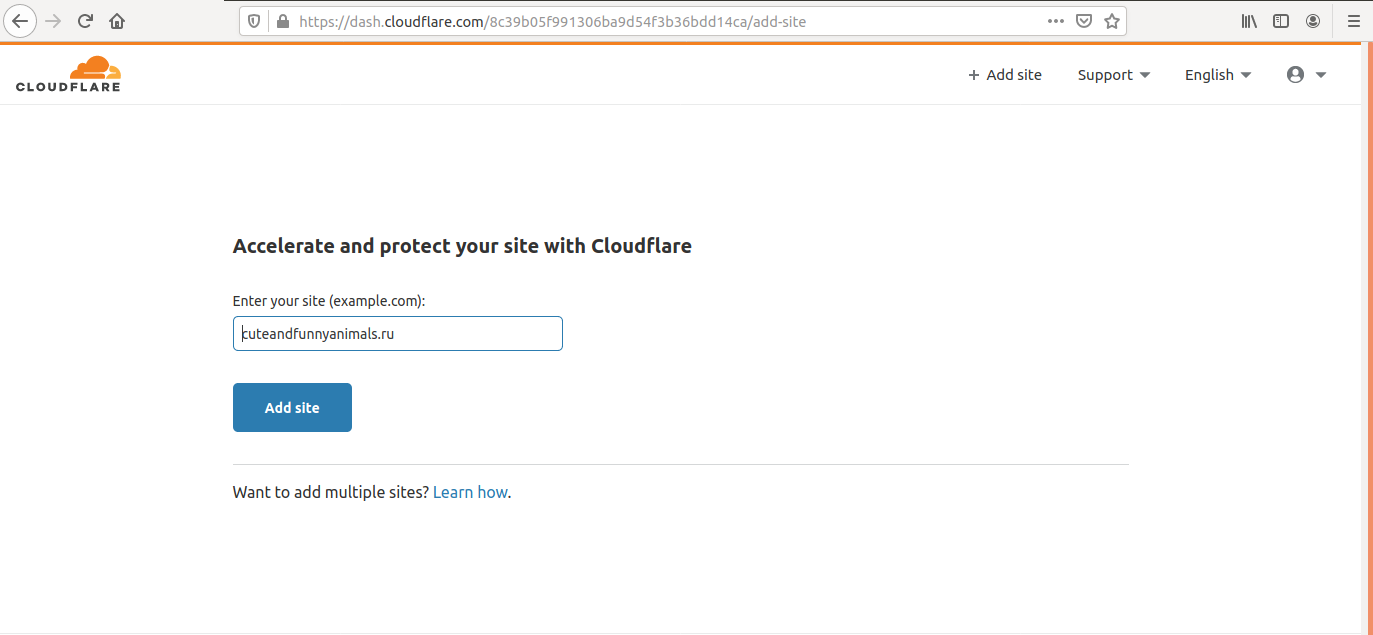This screenshot has height=635, width=1373.
Task: Click Add site in top navigation
Action: pyautogui.click(x=1004, y=75)
